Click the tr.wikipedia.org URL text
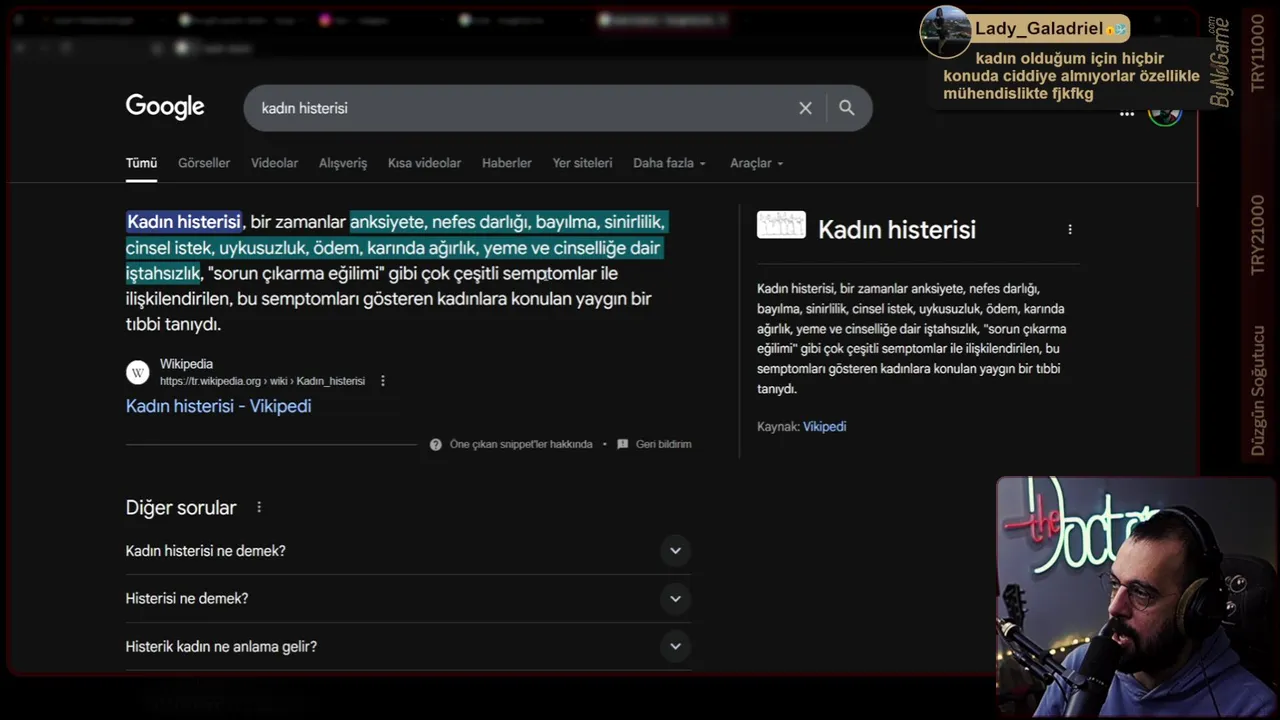Image resolution: width=1280 pixels, height=720 pixels. click(x=262, y=381)
